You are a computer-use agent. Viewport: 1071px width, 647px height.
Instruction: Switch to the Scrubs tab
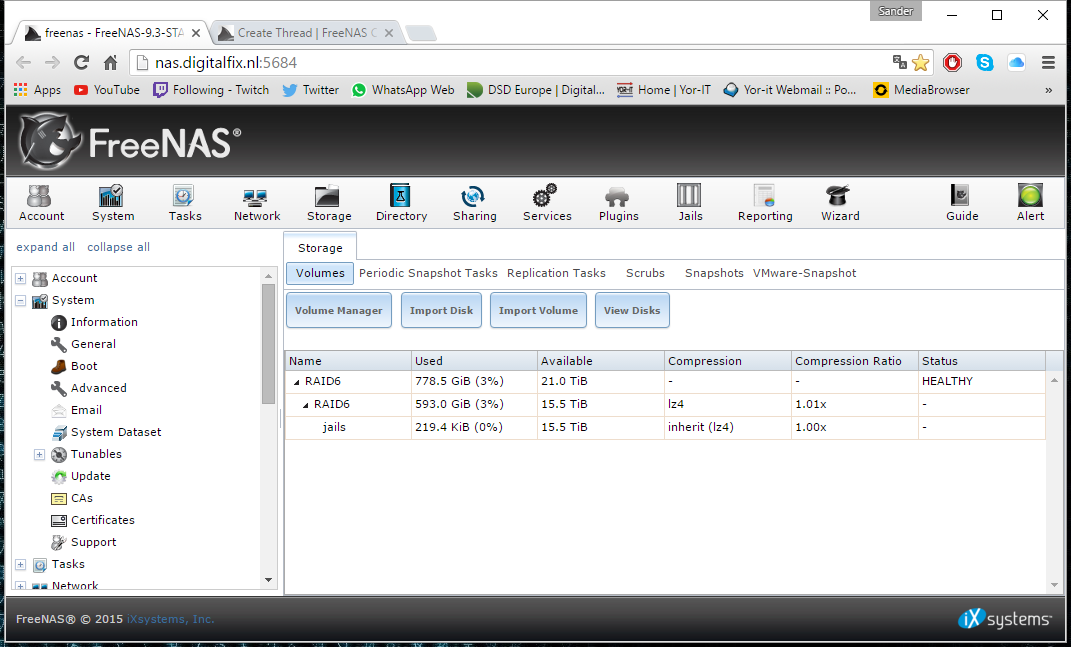pyautogui.click(x=645, y=273)
